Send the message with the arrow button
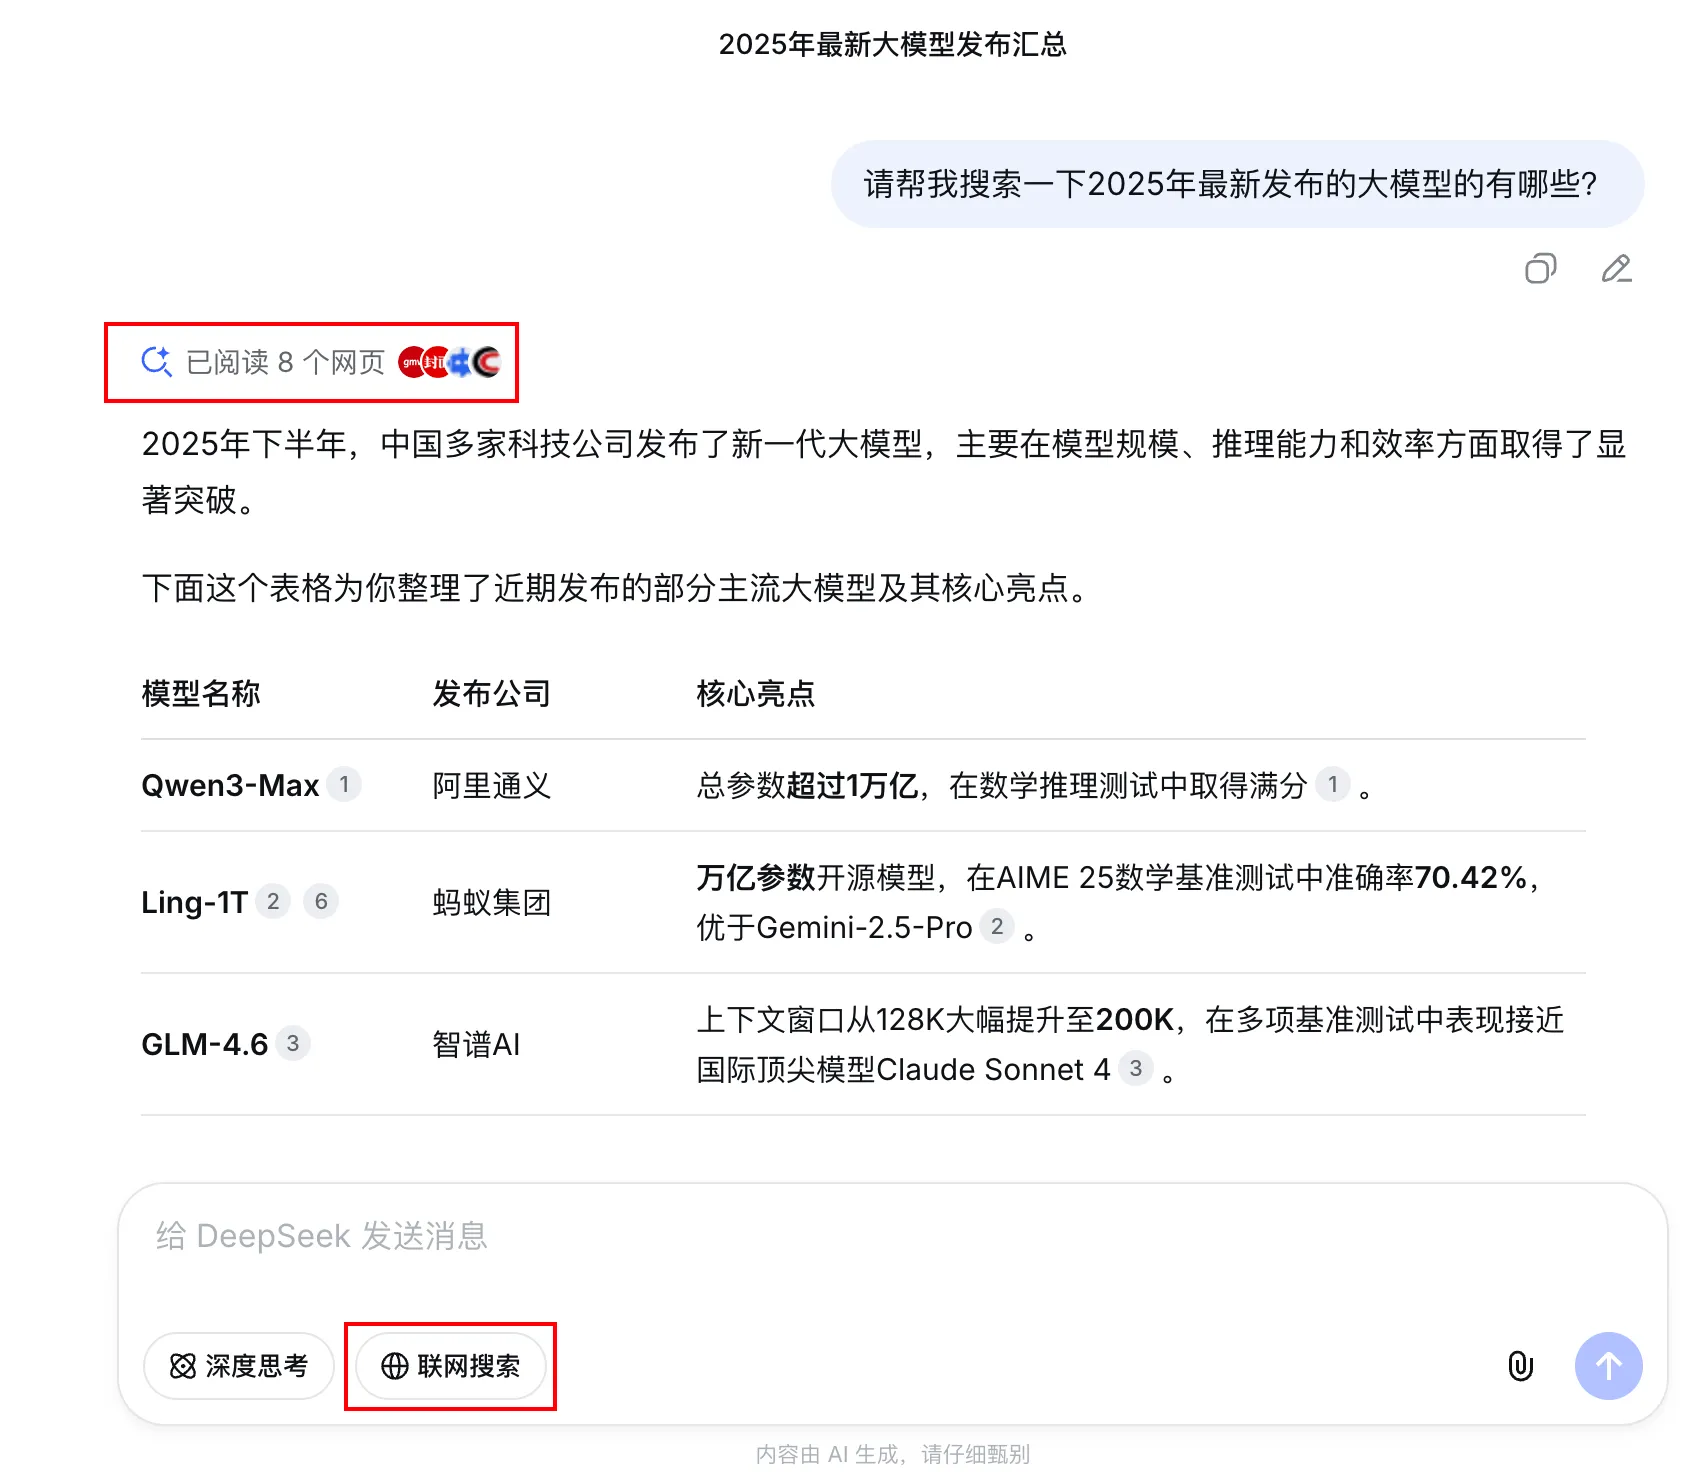This screenshot has height=1472, width=1704. pyautogui.click(x=1608, y=1366)
